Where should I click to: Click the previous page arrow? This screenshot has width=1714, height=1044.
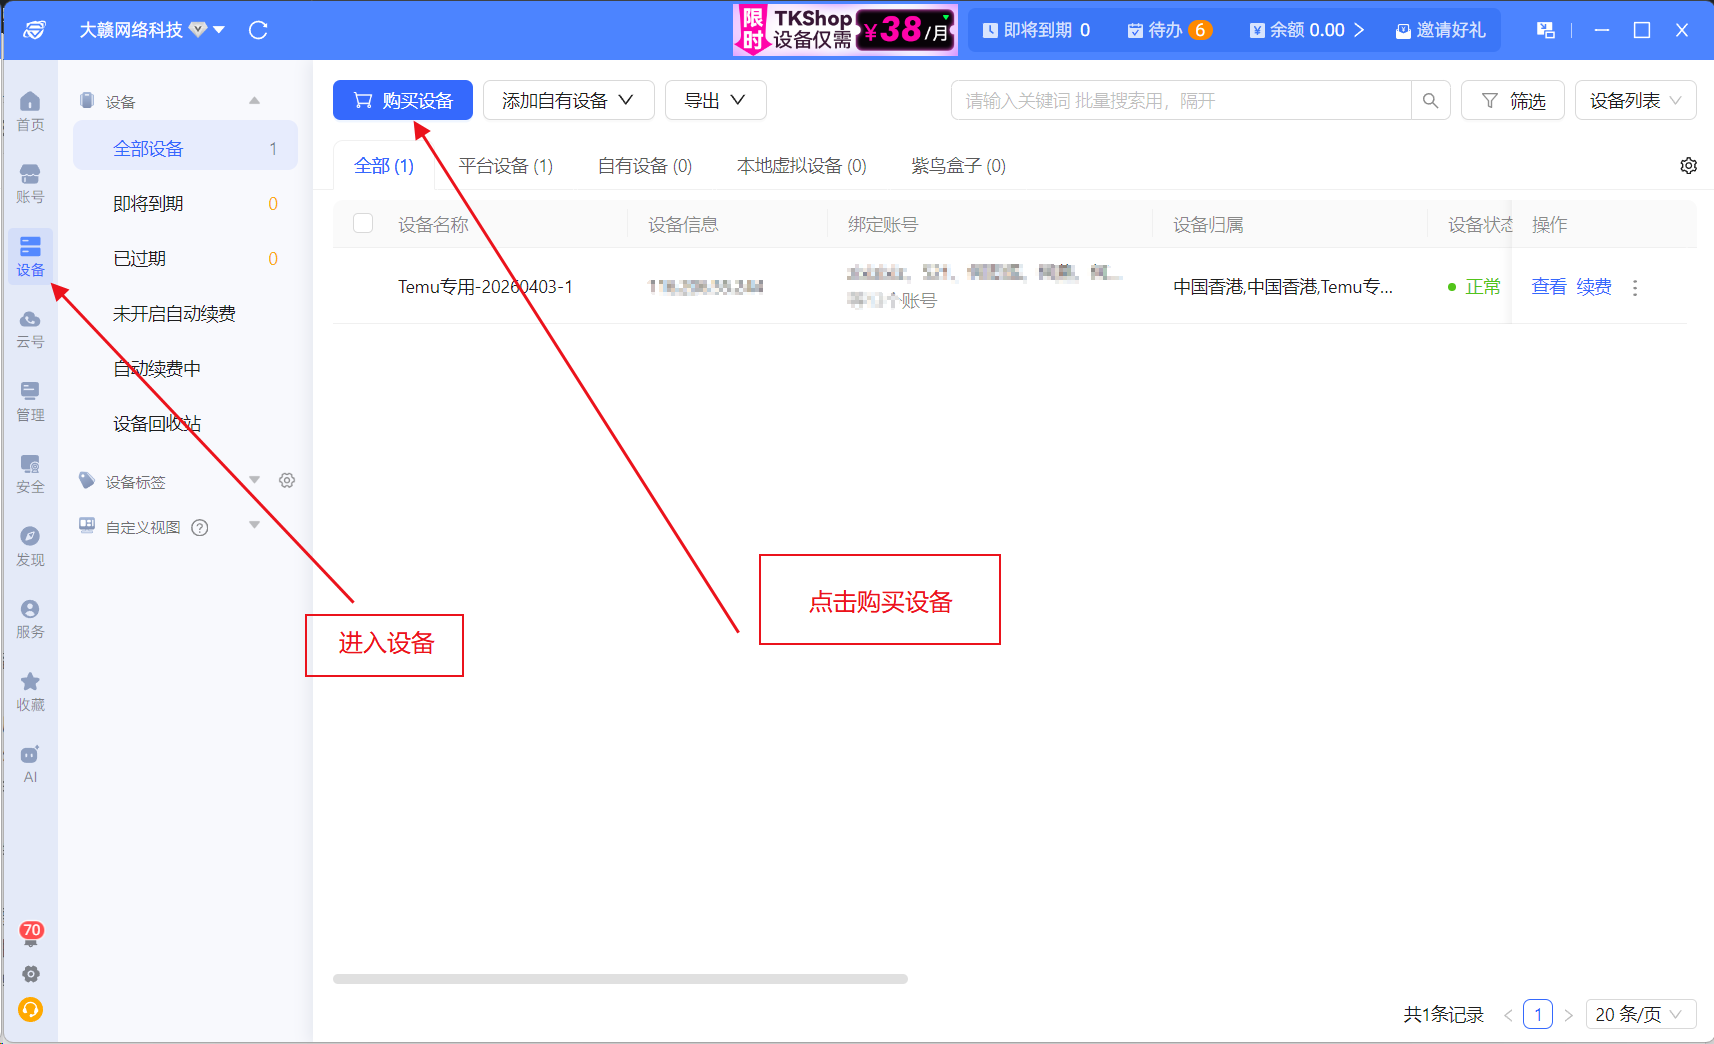[x=1508, y=1015]
